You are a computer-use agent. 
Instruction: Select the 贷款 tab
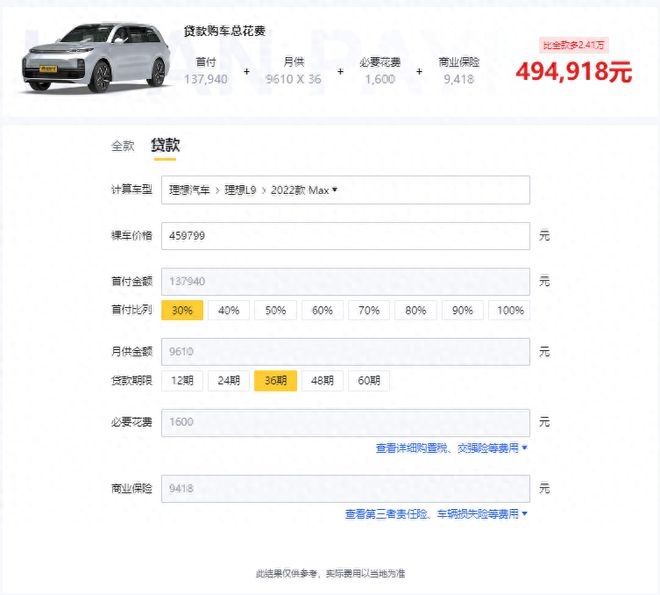coord(165,145)
